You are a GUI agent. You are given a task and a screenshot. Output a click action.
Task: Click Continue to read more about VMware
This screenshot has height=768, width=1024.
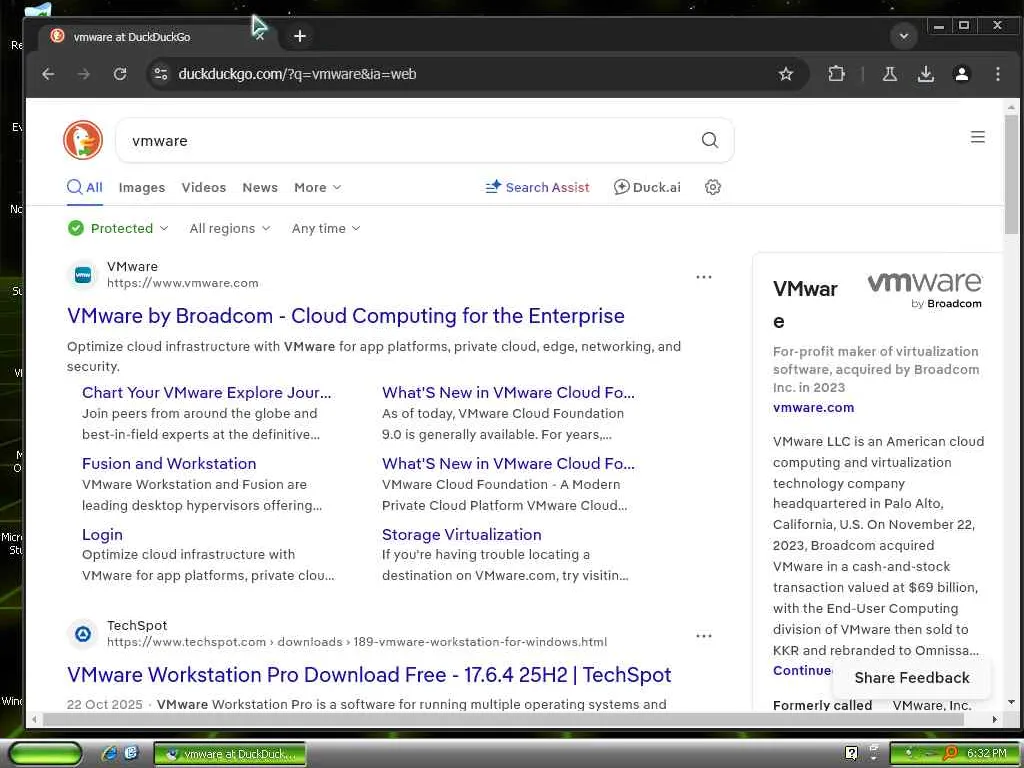802,671
